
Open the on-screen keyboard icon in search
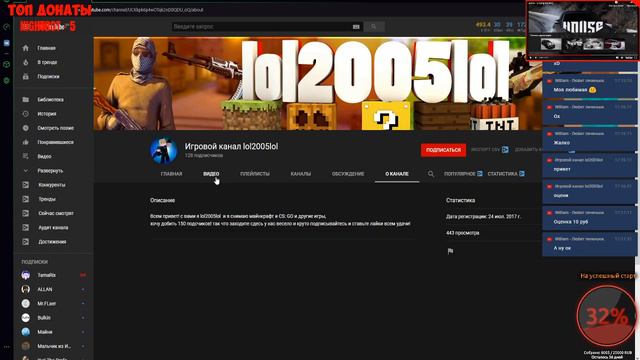click(356, 27)
